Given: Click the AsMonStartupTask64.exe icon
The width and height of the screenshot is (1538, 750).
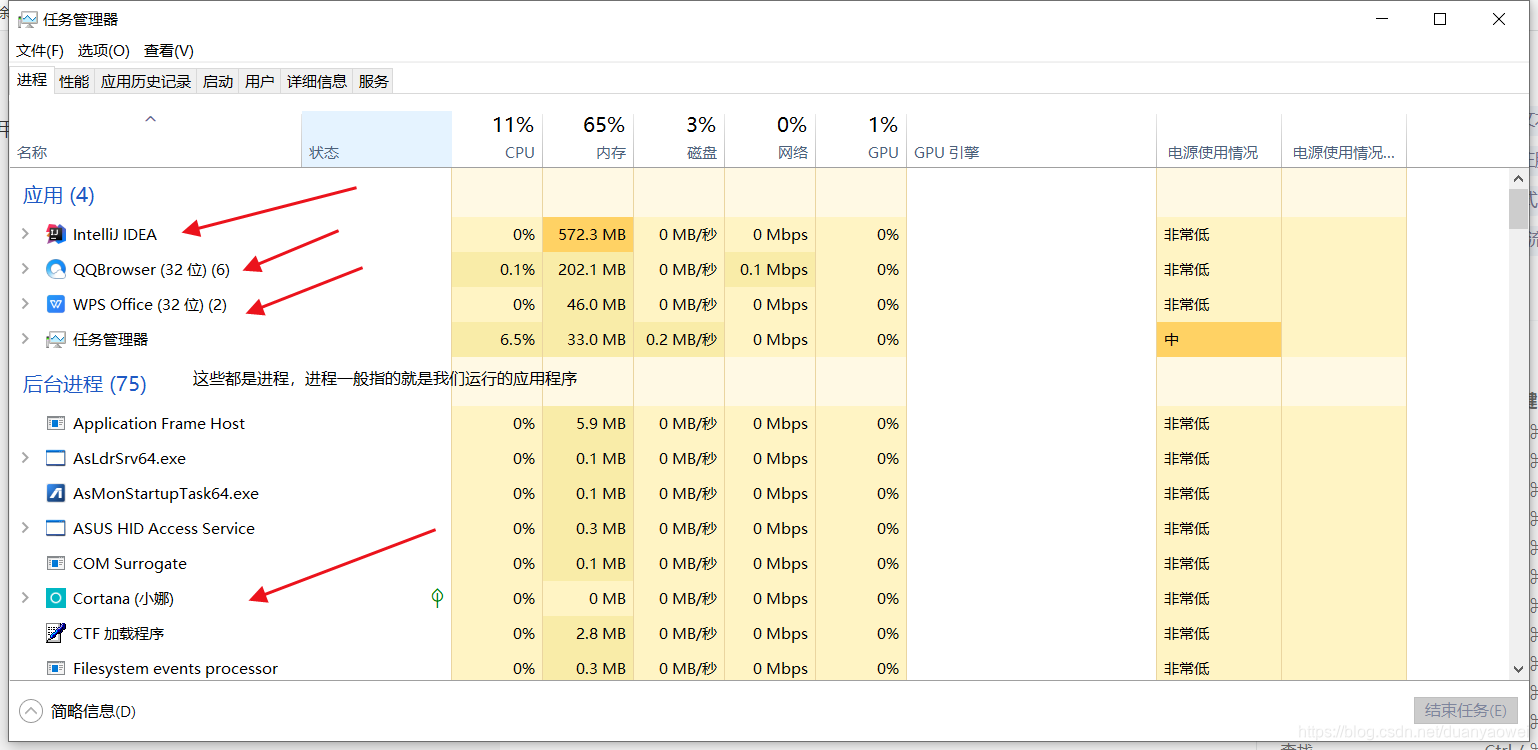Looking at the screenshot, I should 56,494.
